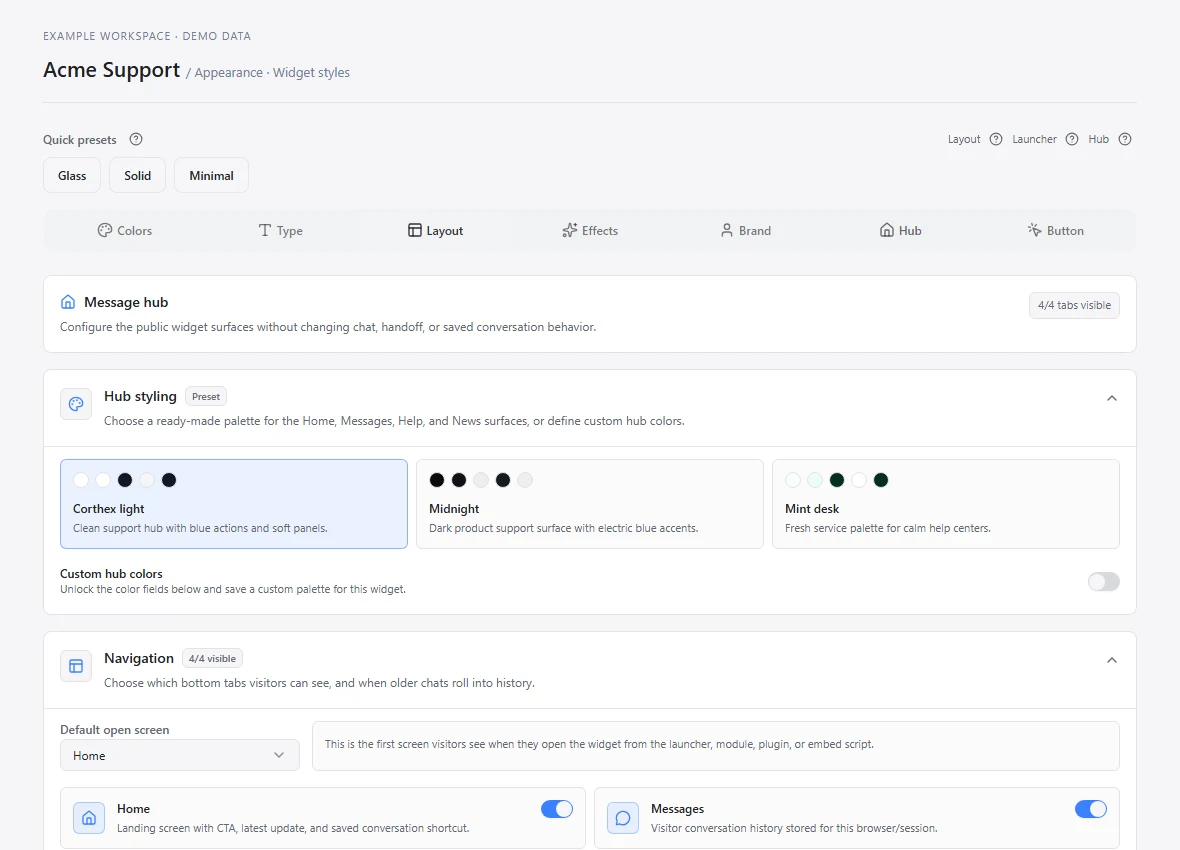Open the Hub tab
Screen dimensions: 1180x850
click(900, 230)
